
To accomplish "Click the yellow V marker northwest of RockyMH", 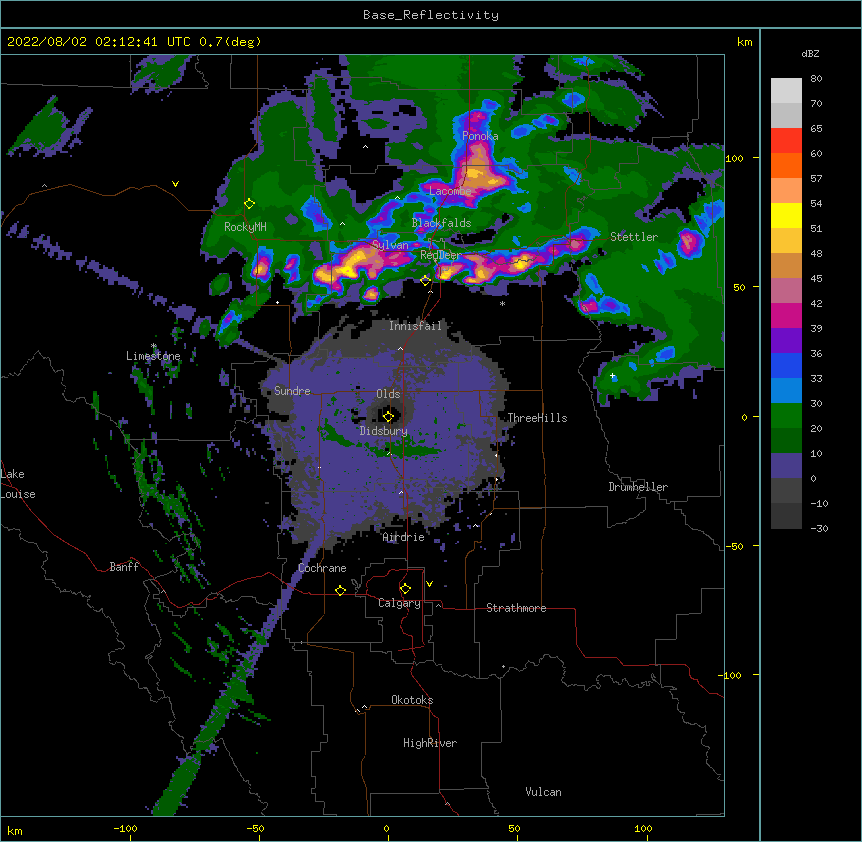I will 175,184.
